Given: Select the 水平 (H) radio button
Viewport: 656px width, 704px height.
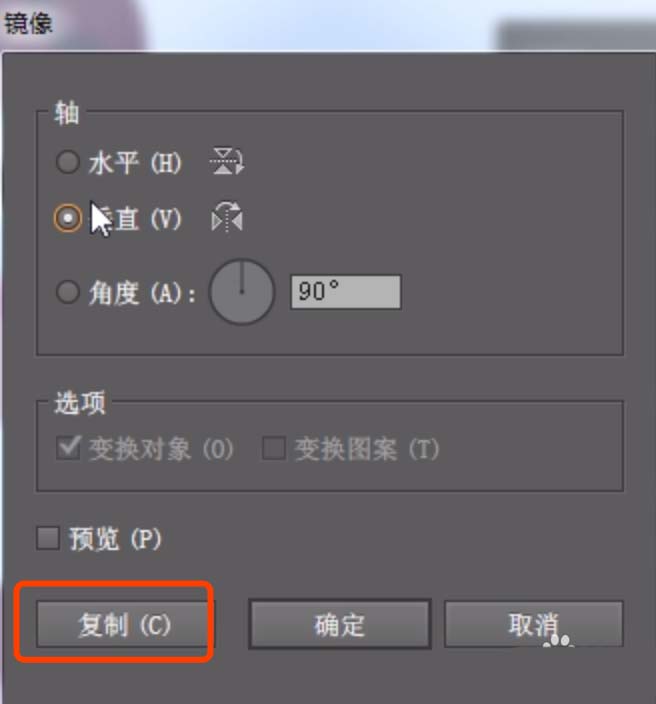Looking at the screenshot, I should [68, 162].
